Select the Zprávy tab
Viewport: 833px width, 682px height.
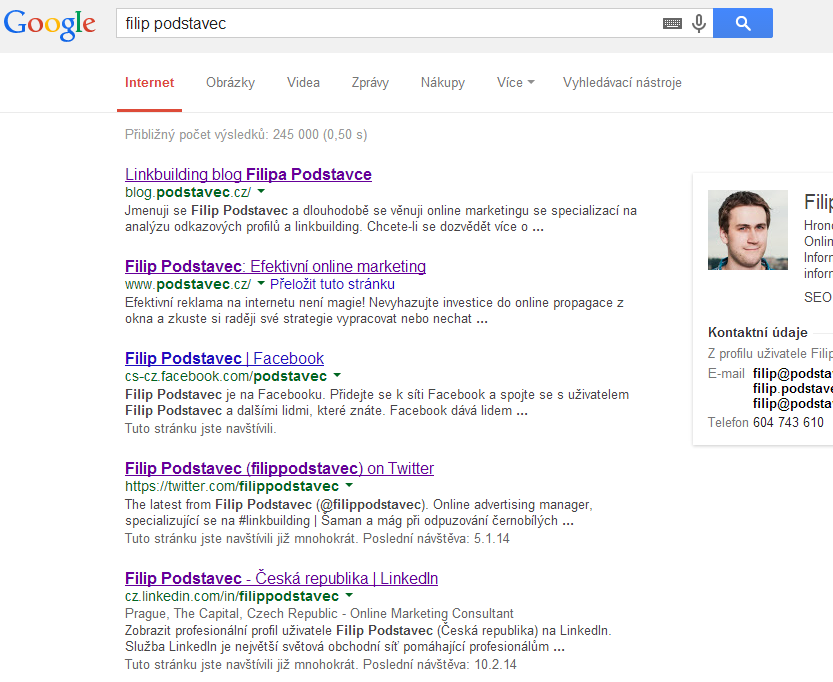pyautogui.click(x=370, y=82)
